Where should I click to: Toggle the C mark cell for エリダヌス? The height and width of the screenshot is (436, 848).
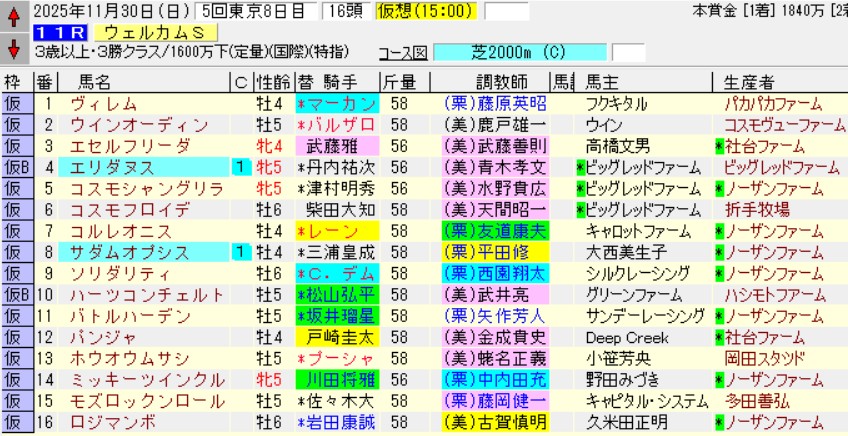[x=240, y=168]
